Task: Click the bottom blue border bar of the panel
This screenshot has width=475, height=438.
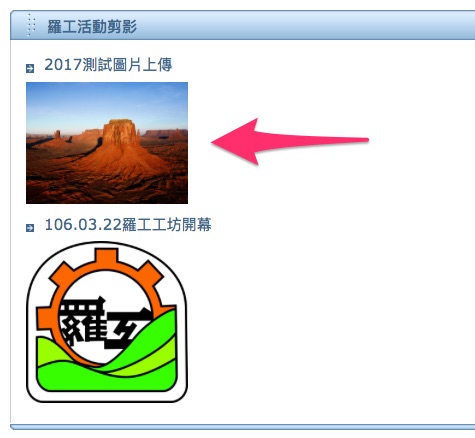Action: (243, 427)
